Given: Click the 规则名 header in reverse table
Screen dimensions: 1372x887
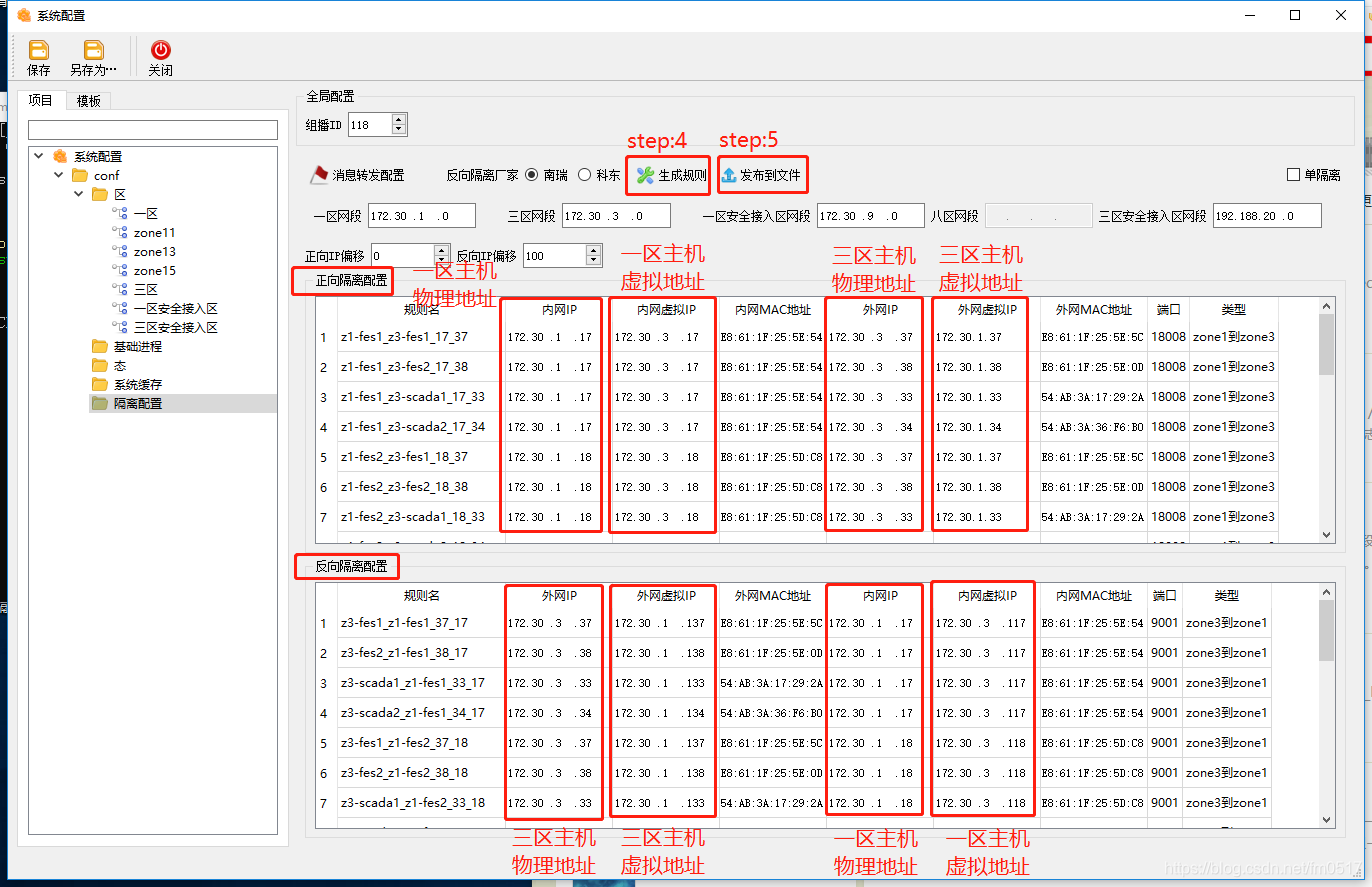Looking at the screenshot, I should pyautogui.click(x=421, y=595).
